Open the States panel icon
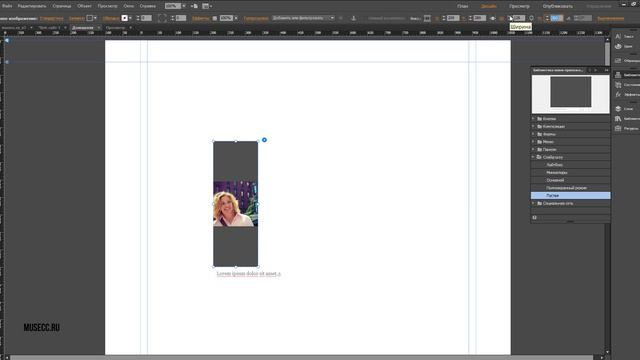This screenshot has height=360, width=640. (x=618, y=85)
